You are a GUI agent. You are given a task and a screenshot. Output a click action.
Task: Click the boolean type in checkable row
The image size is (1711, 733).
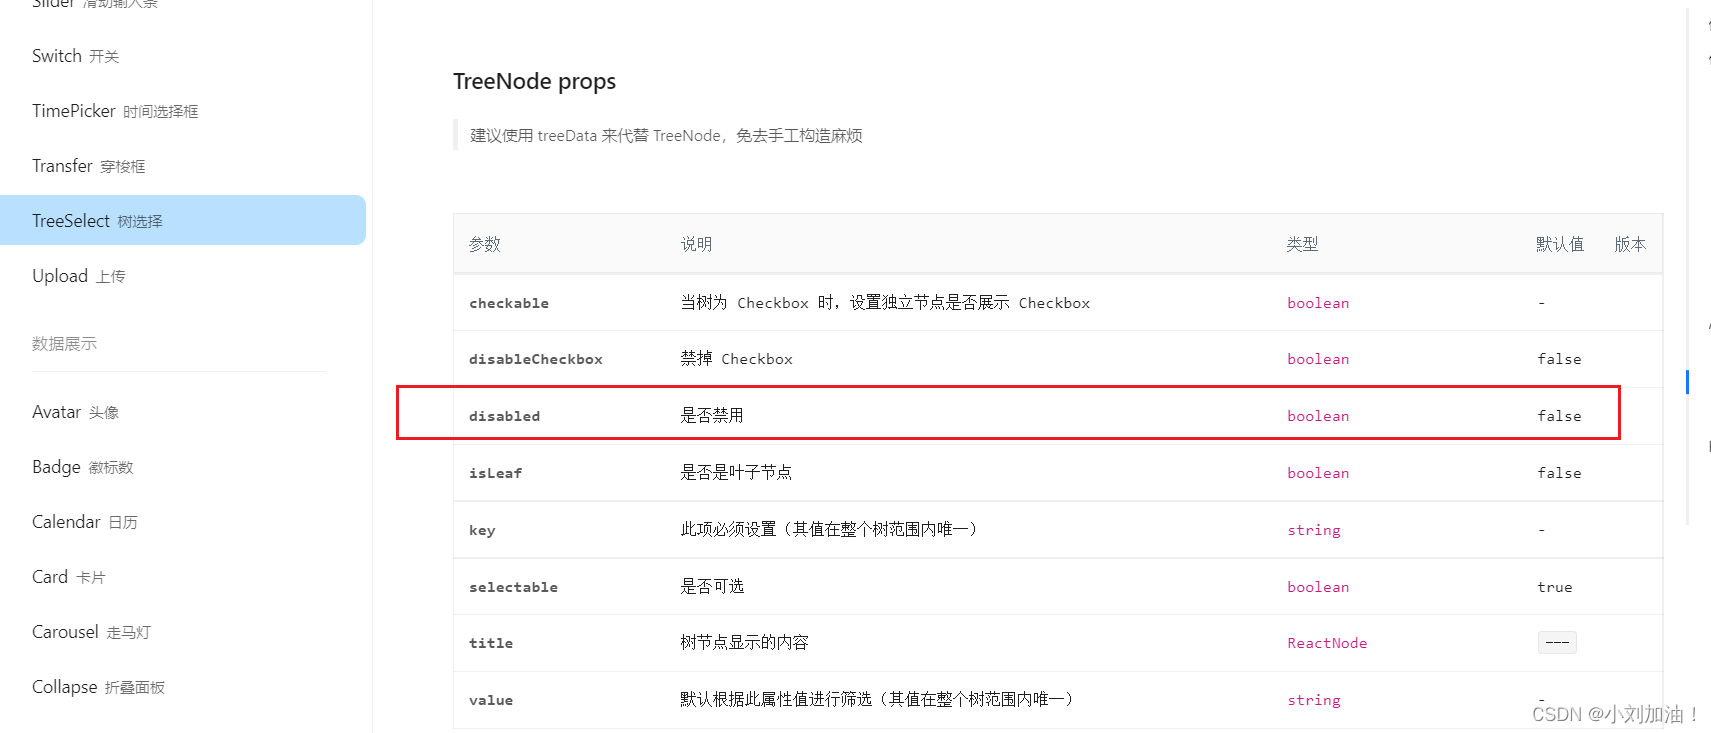(x=1318, y=303)
